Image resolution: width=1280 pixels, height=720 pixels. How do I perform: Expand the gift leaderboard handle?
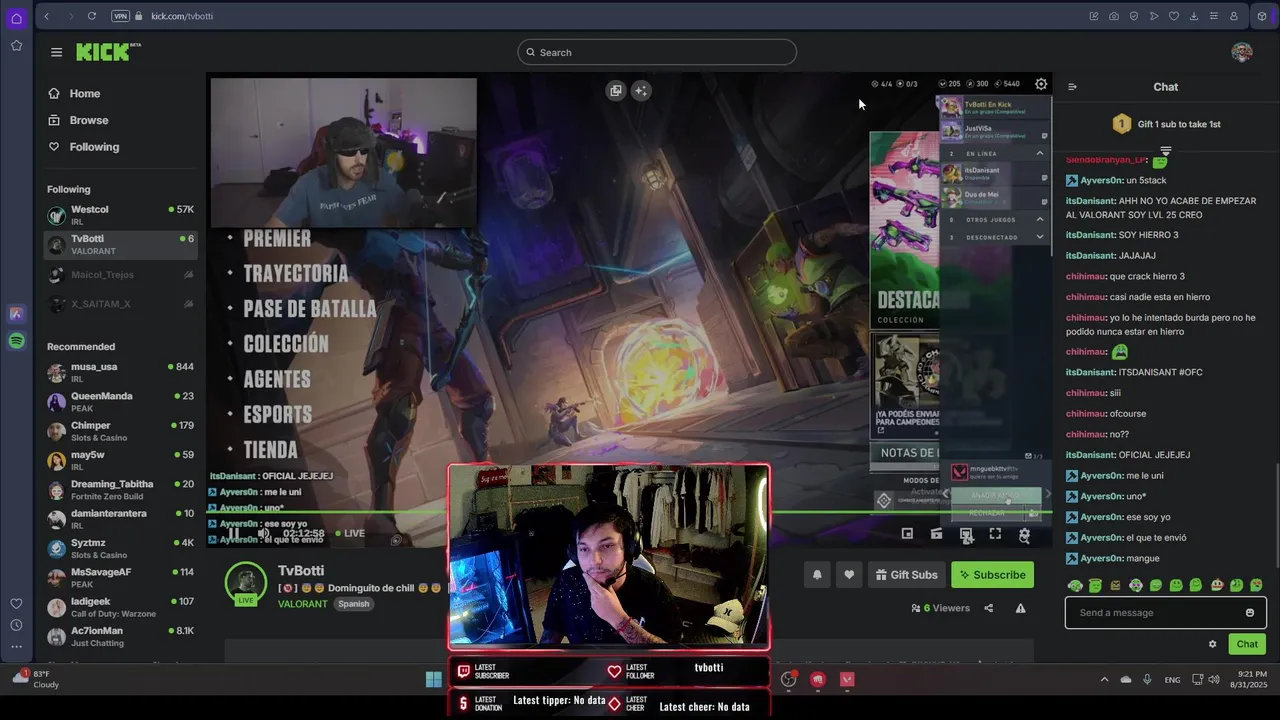click(1166, 150)
